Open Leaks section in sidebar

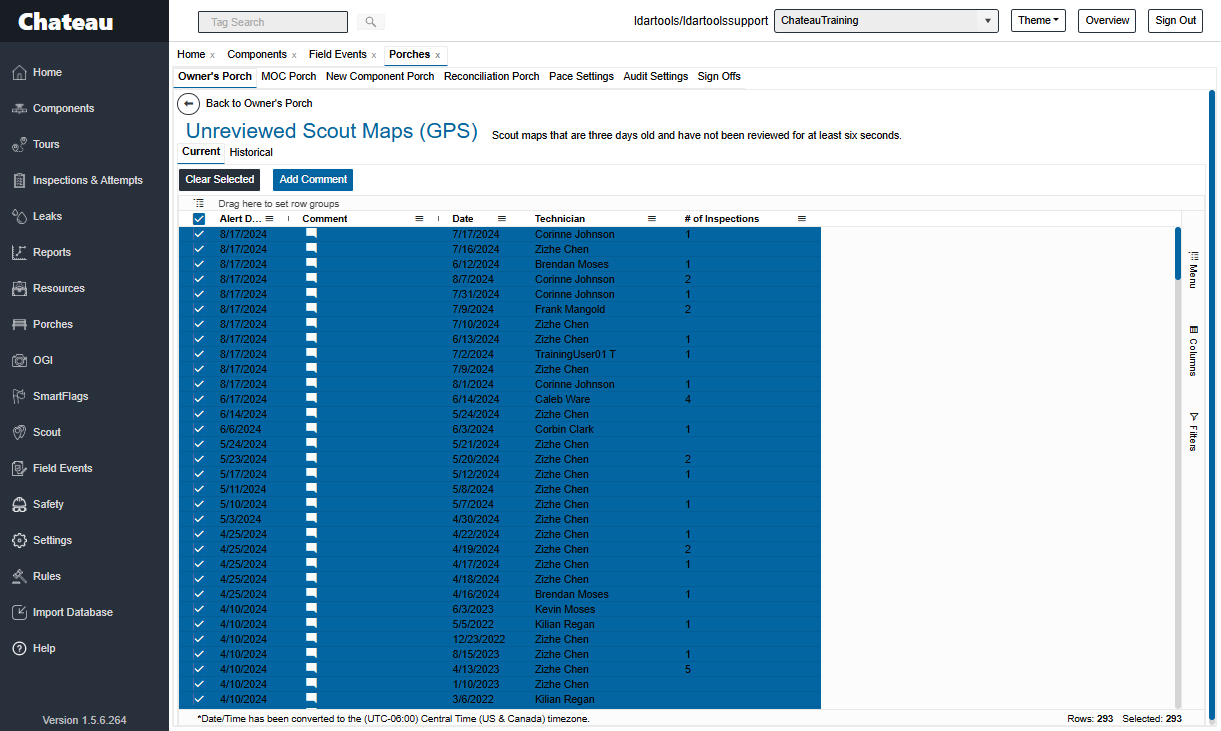[47, 216]
